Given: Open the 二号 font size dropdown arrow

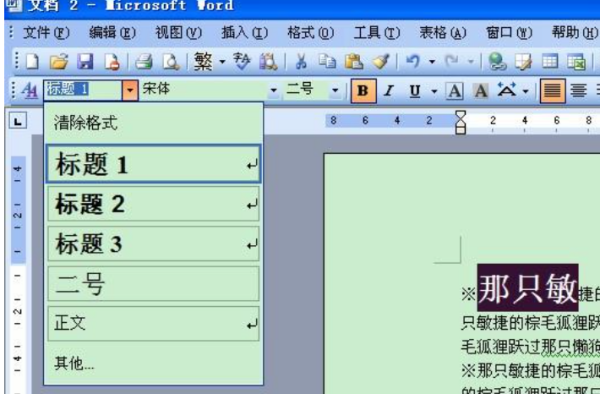Looking at the screenshot, I should (x=335, y=91).
